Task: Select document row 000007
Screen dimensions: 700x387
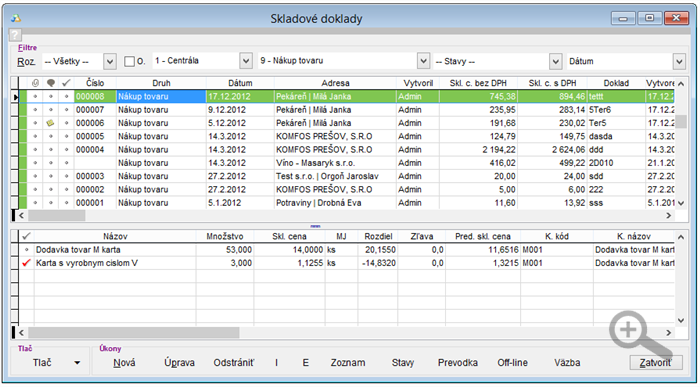Action: [x=346, y=110]
